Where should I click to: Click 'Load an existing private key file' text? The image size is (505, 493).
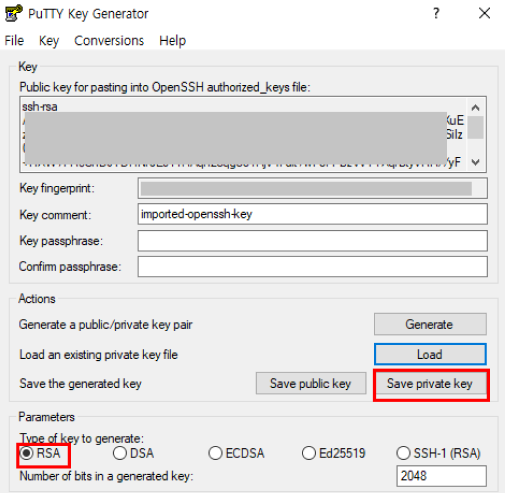pos(99,355)
